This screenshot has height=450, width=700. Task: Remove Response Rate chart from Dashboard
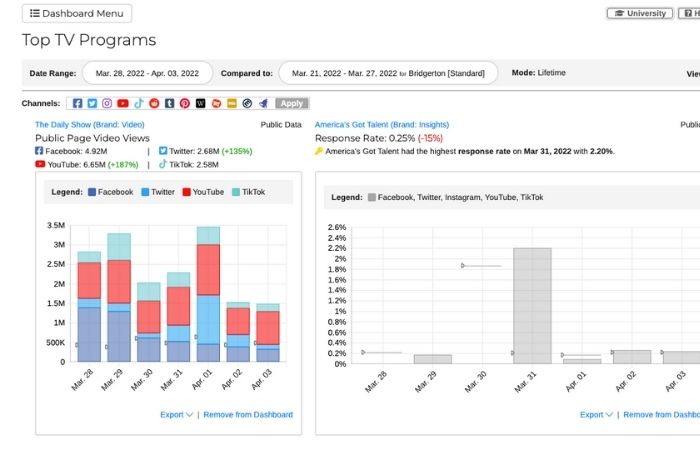pos(662,414)
